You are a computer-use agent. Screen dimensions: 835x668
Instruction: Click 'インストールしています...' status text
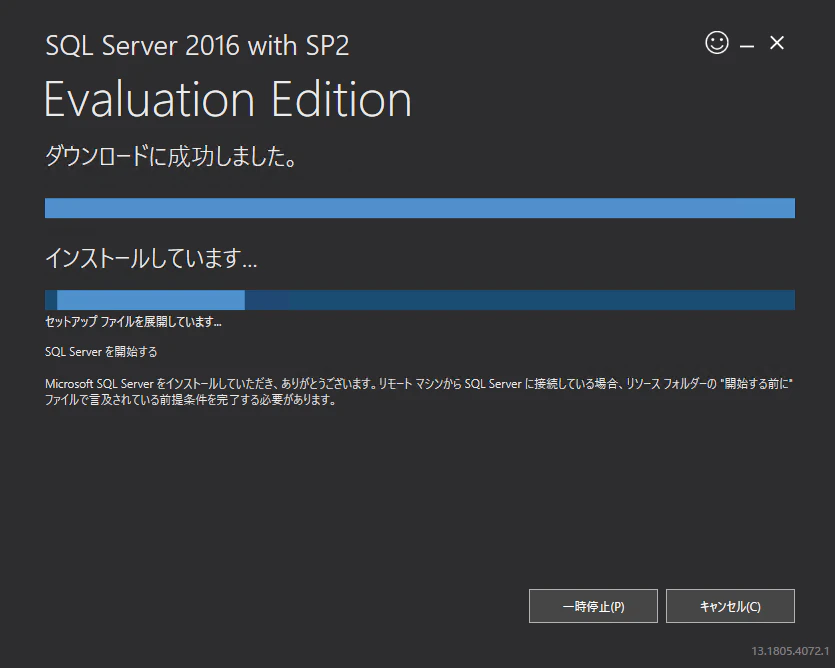151,258
